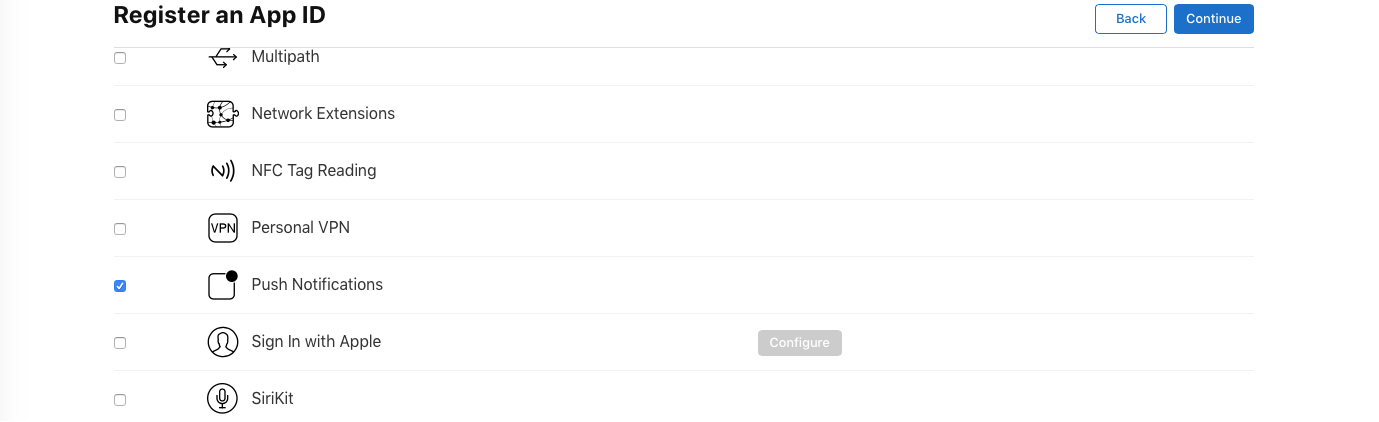This screenshot has width=1379, height=422.
Task: Uncheck the Push Notifications checkbox
Action: pos(120,286)
